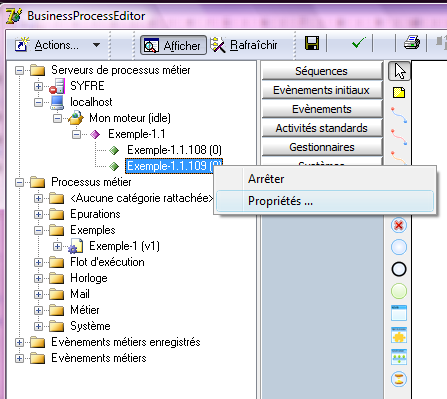The image size is (447, 399).
Task: Open the Séquences palette tab
Action: coord(322,71)
